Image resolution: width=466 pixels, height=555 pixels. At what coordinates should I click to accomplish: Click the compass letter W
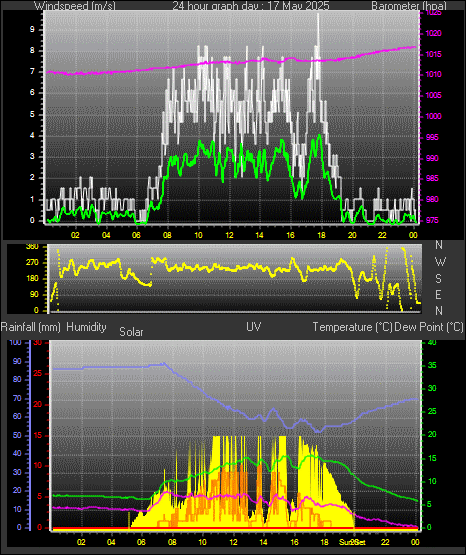pos(440,262)
